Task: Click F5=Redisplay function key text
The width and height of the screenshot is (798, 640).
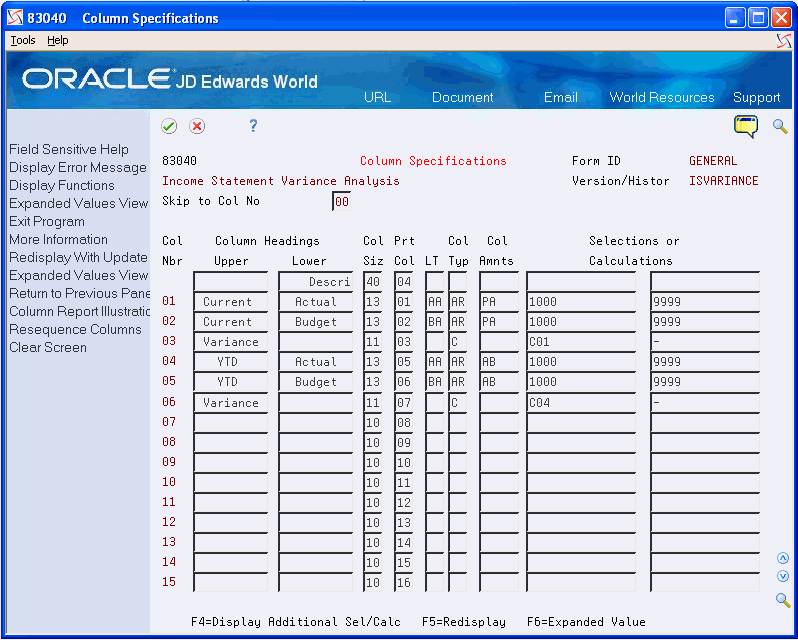Action: 464,622
